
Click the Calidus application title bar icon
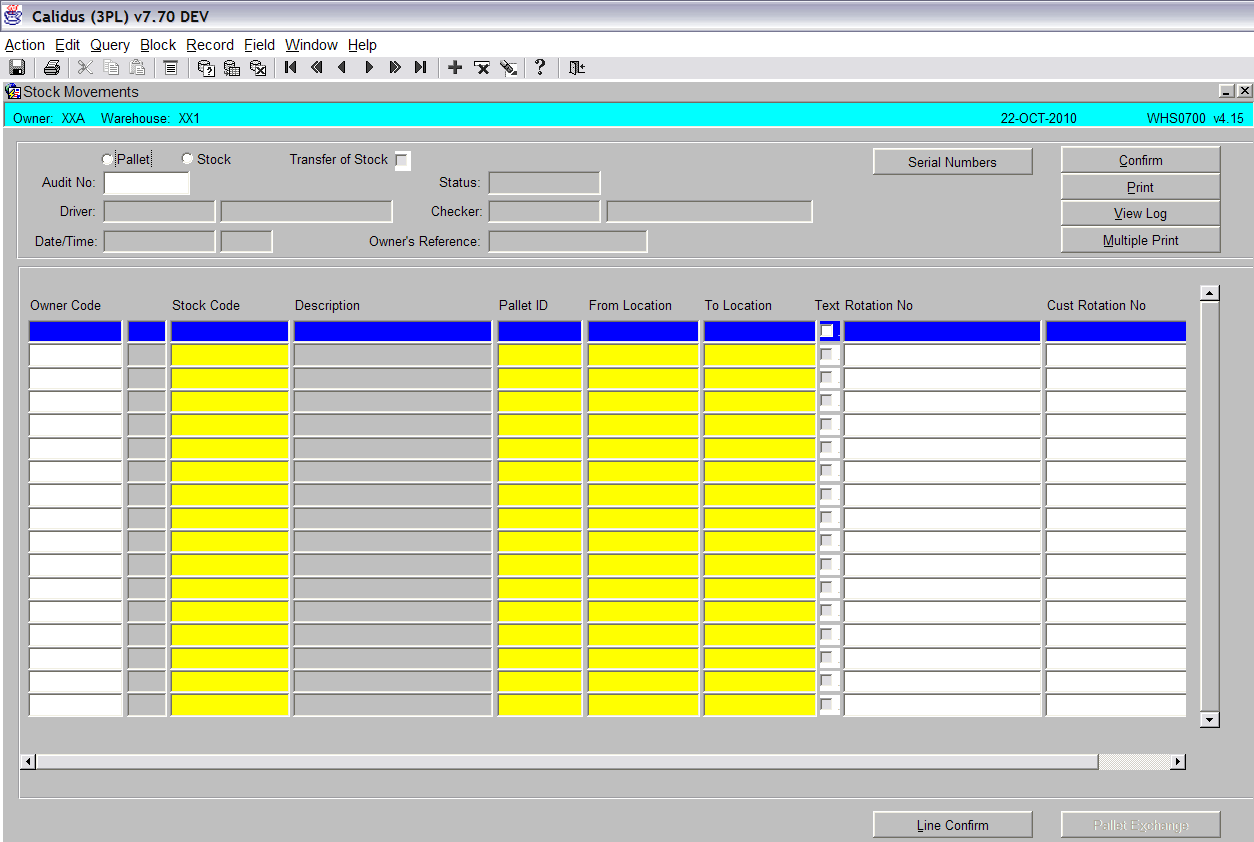click(14, 16)
